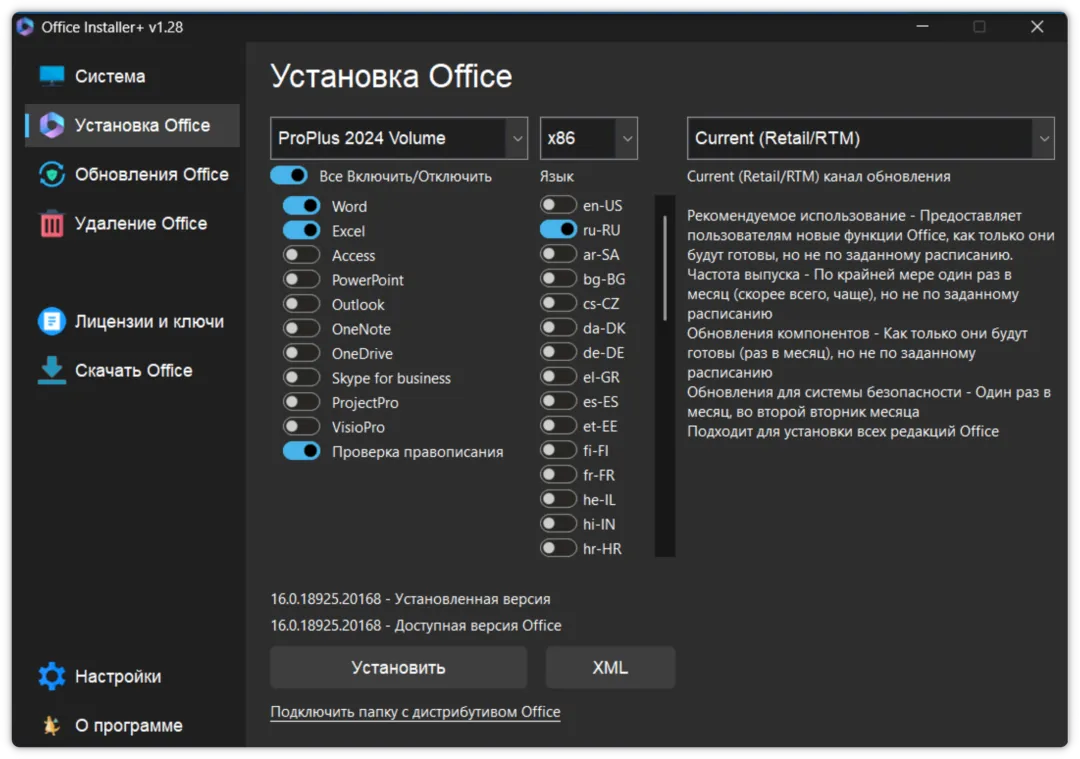Enable he-IL language toggle
This screenshot has height=759, width=1080.
point(558,499)
